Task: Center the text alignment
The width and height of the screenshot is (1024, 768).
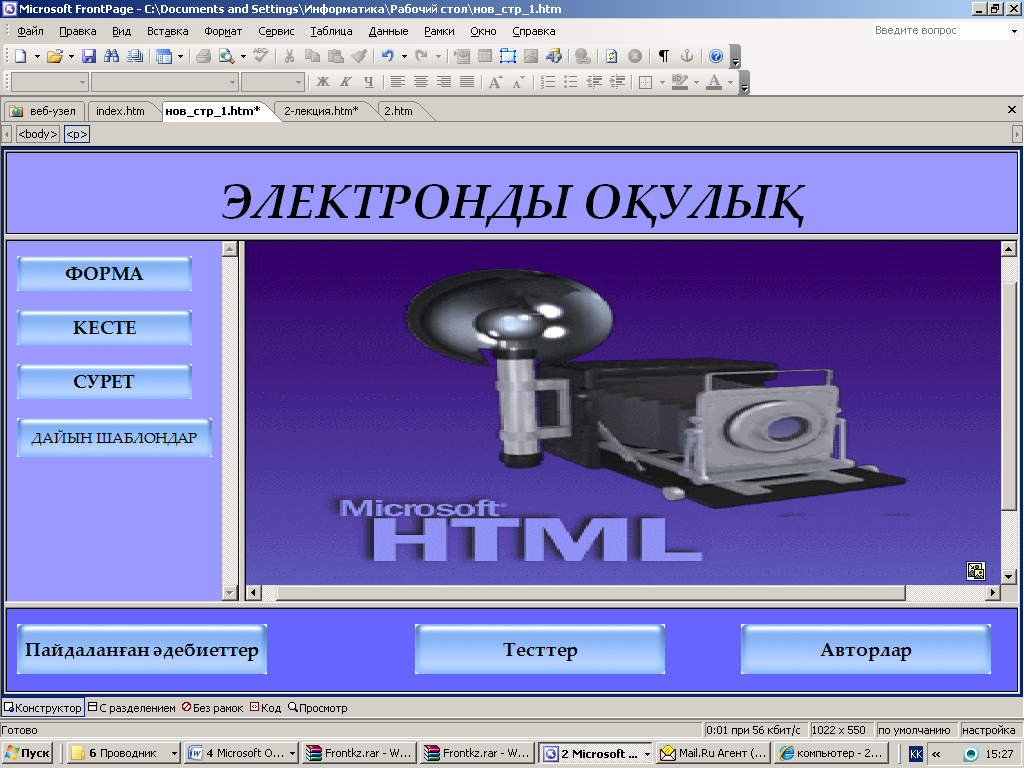Action: point(421,82)
